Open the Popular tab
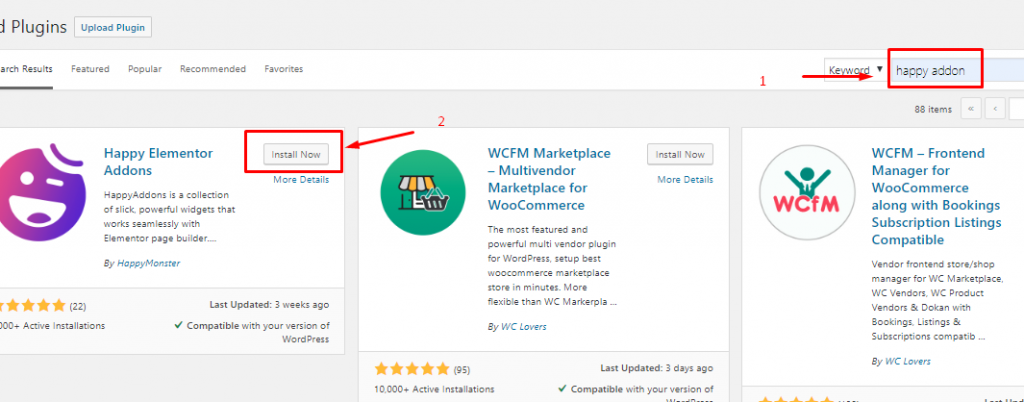Viewport: 1024px width, 402px height. (x=145, y=69)
